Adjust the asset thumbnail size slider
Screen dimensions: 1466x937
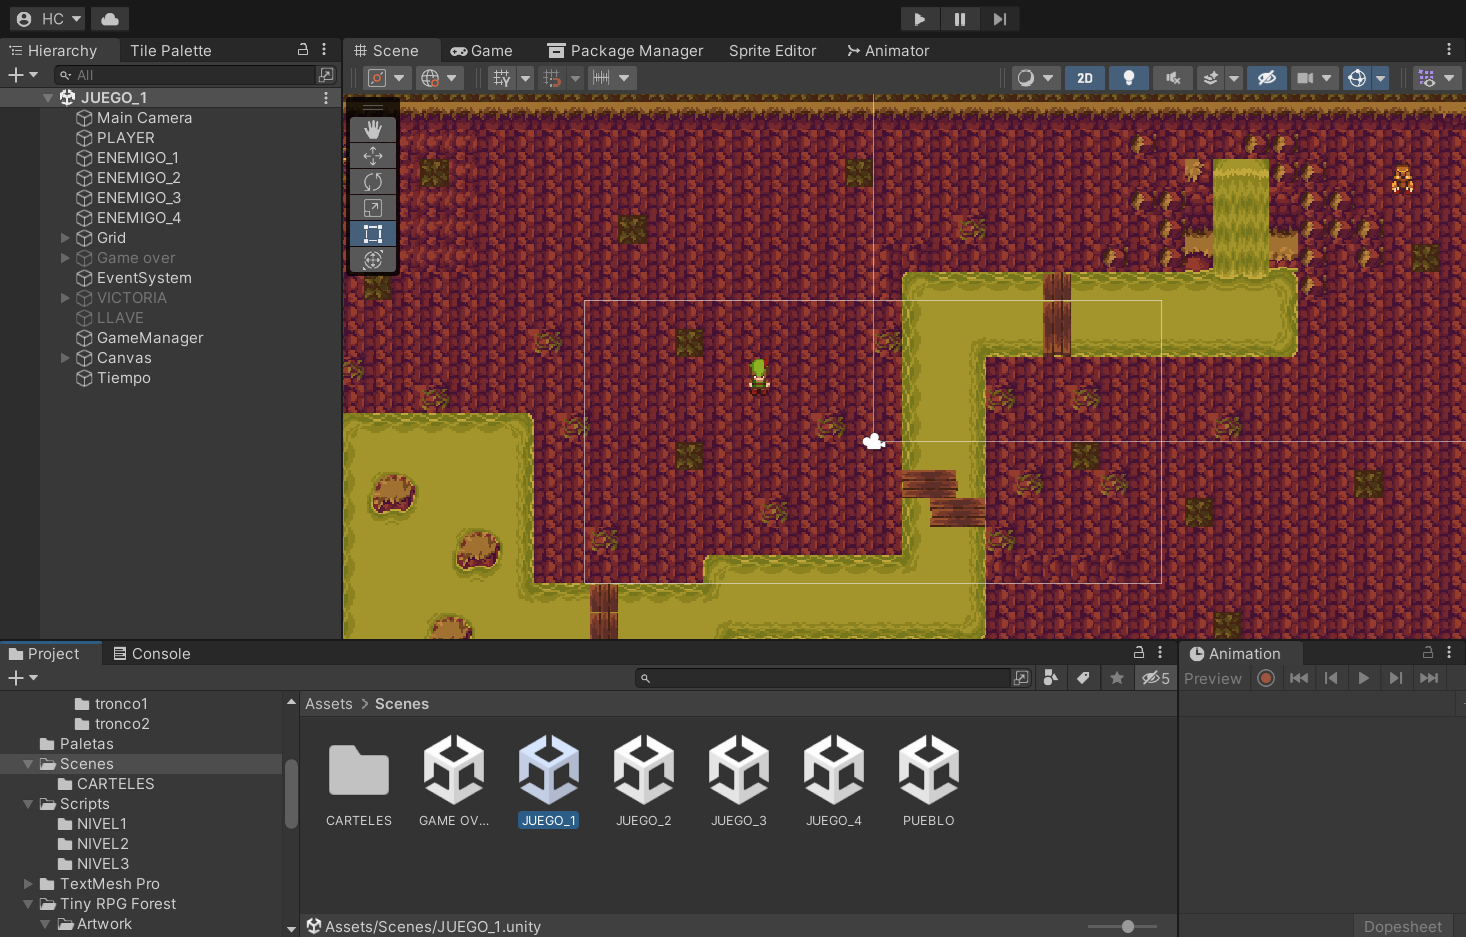click(1127, 926)
